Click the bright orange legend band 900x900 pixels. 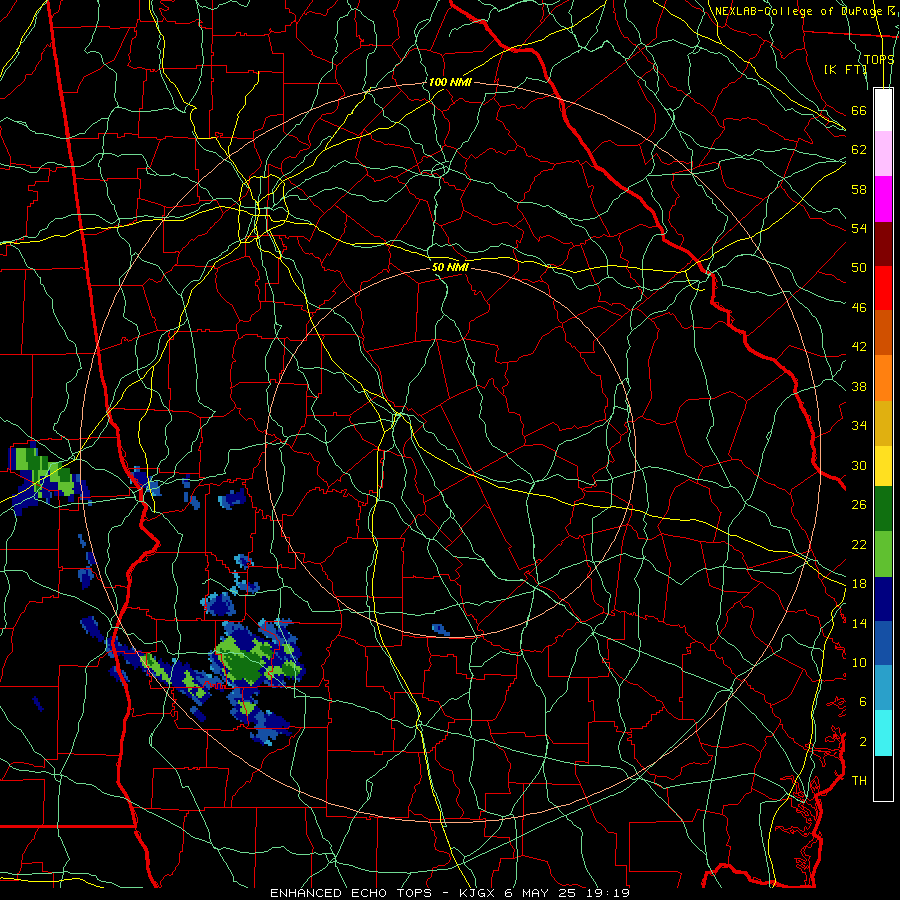883,378
